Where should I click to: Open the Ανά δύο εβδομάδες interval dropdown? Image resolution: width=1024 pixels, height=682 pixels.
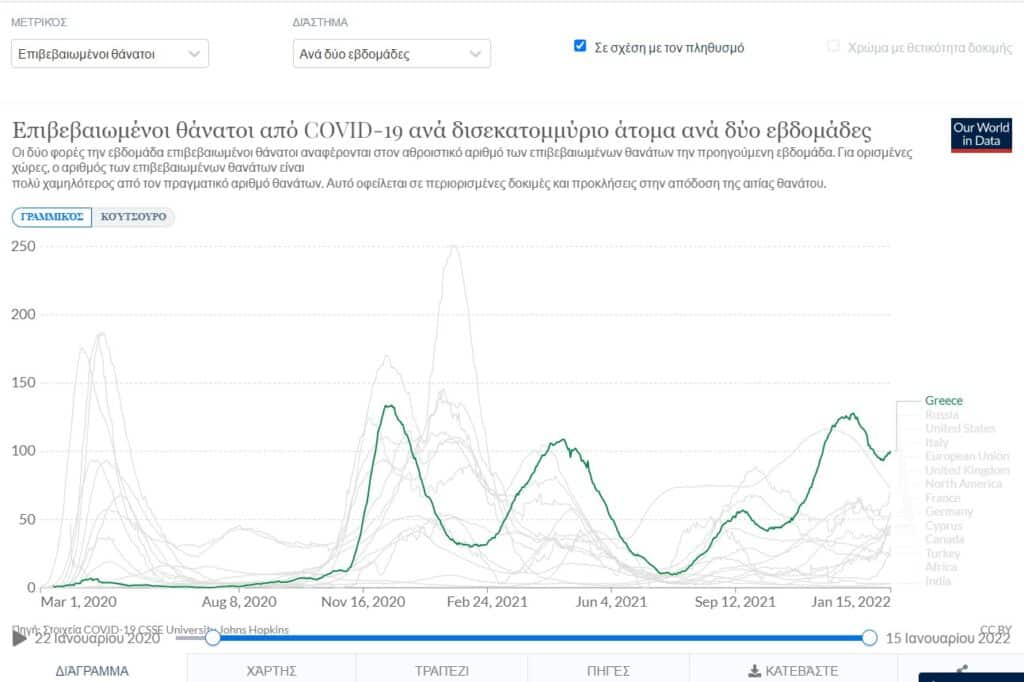[391, 54]
